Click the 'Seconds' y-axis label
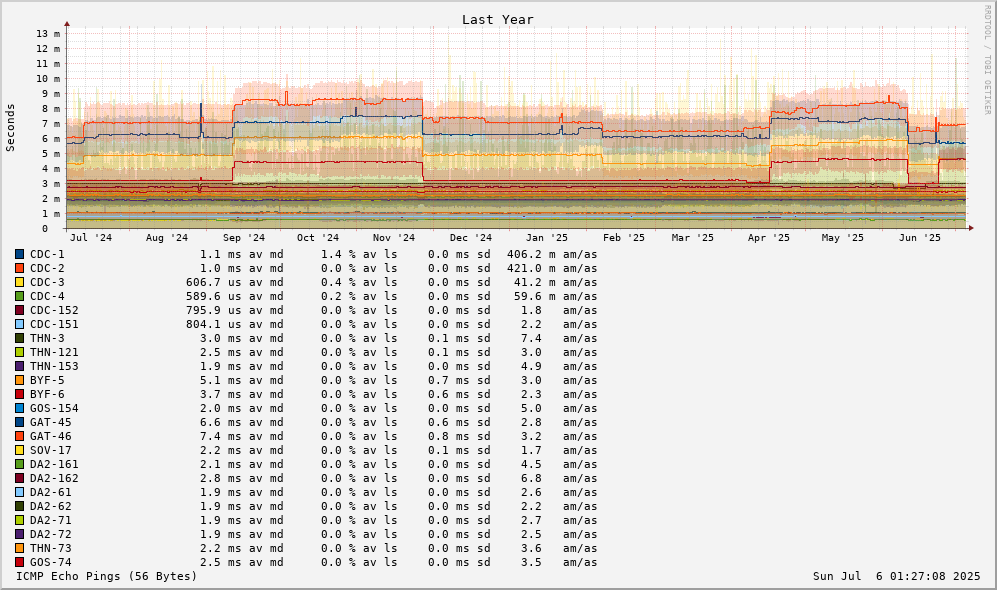This screenshot has height=590, width=997. 10,128
